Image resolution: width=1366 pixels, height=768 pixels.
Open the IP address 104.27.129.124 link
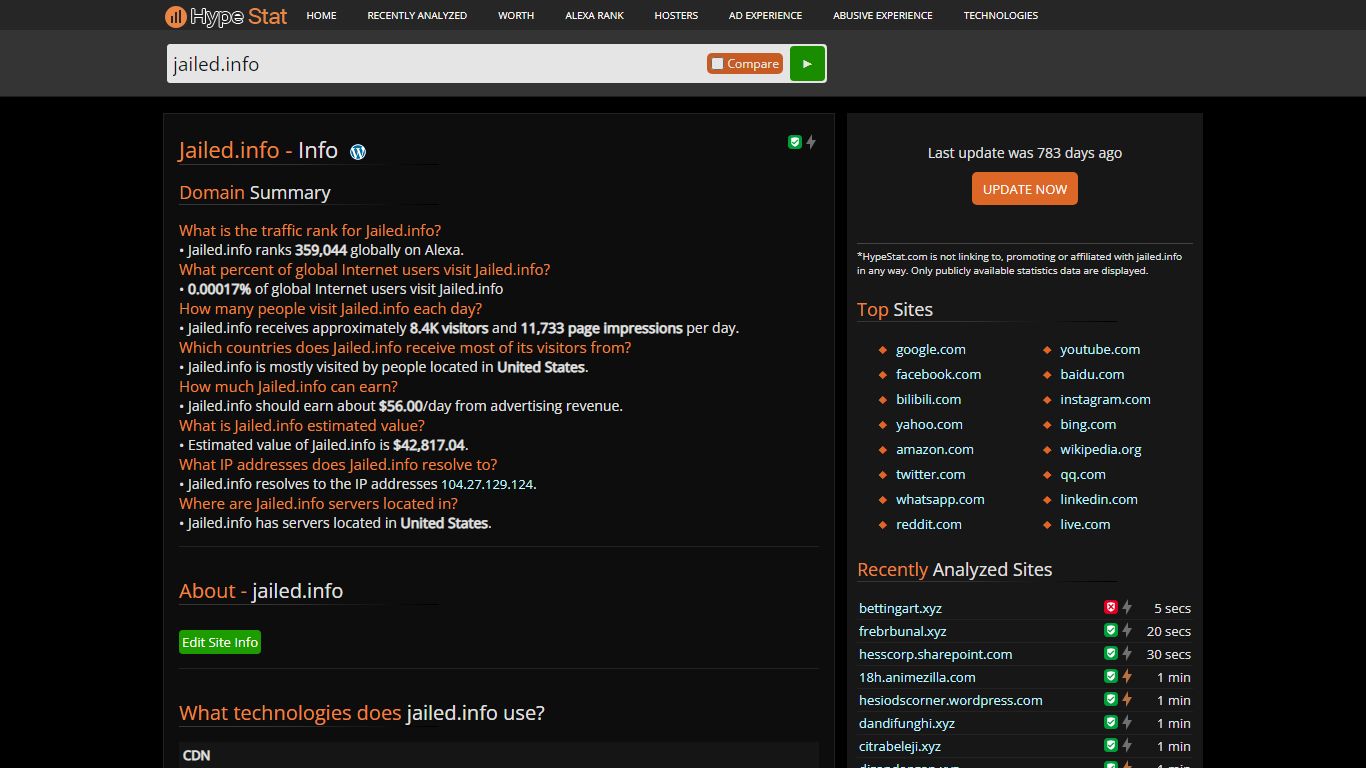[487, 484]
